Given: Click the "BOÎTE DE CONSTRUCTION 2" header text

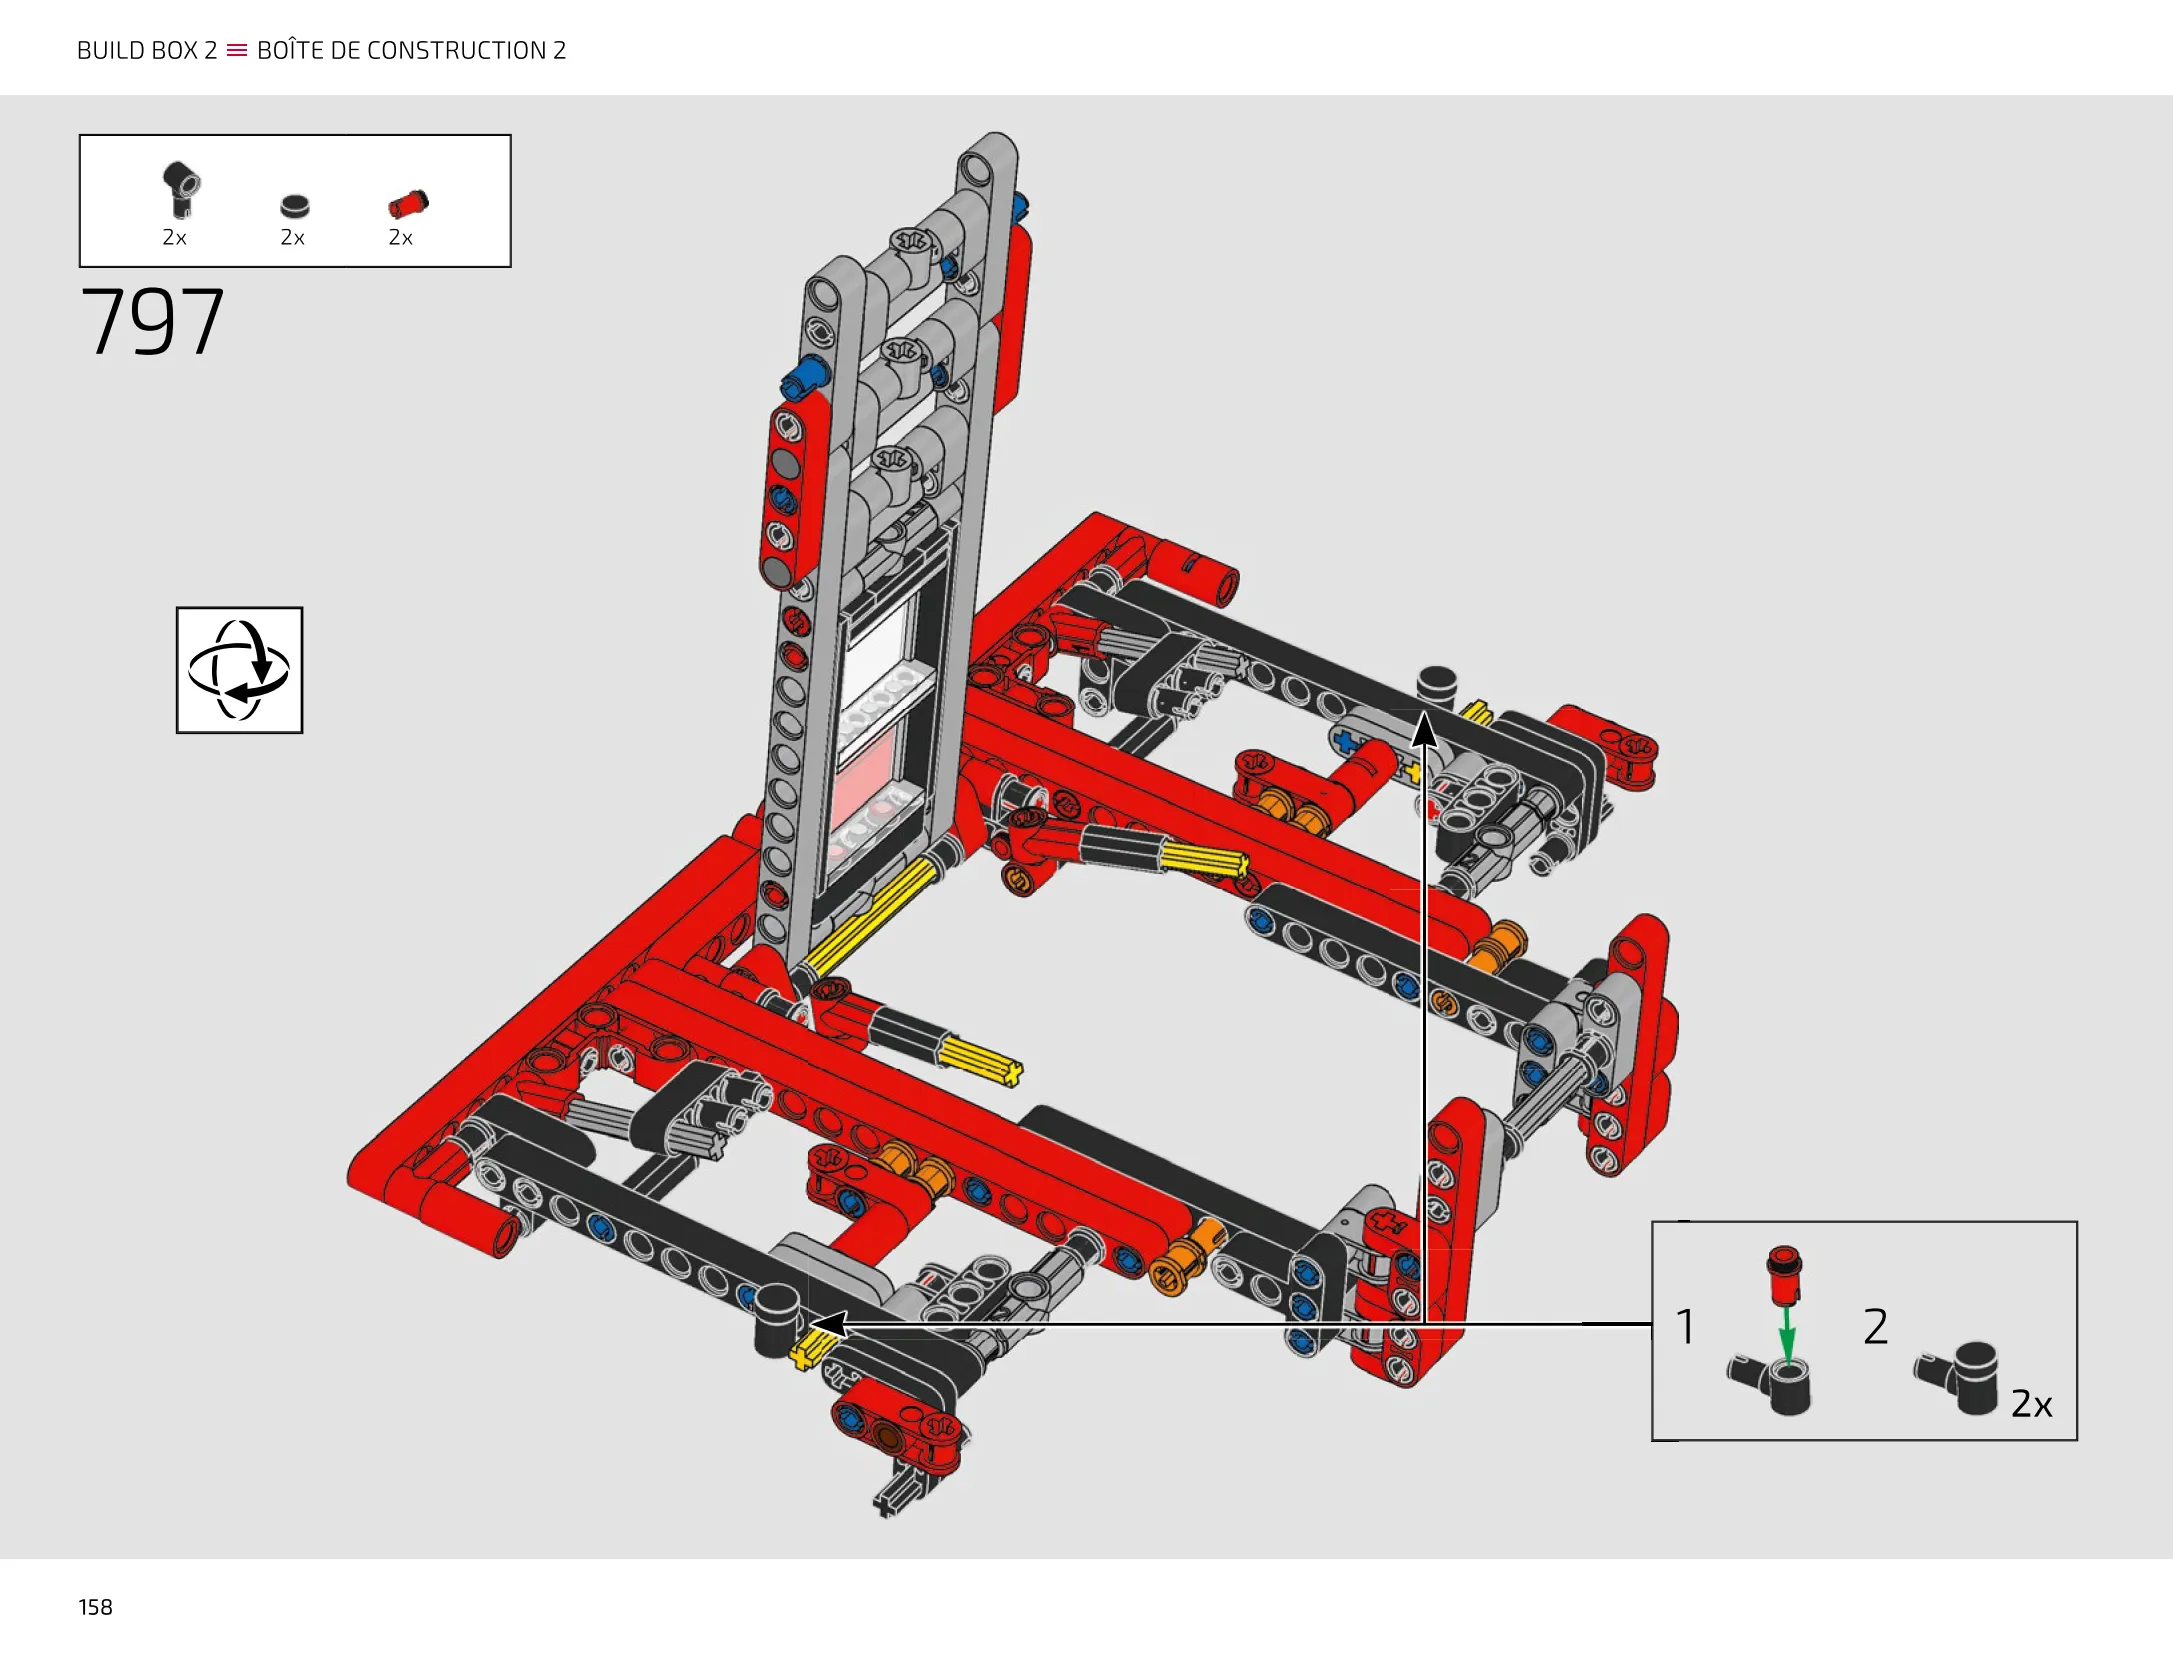Looking at the screenshot, I should coord(411,50).
